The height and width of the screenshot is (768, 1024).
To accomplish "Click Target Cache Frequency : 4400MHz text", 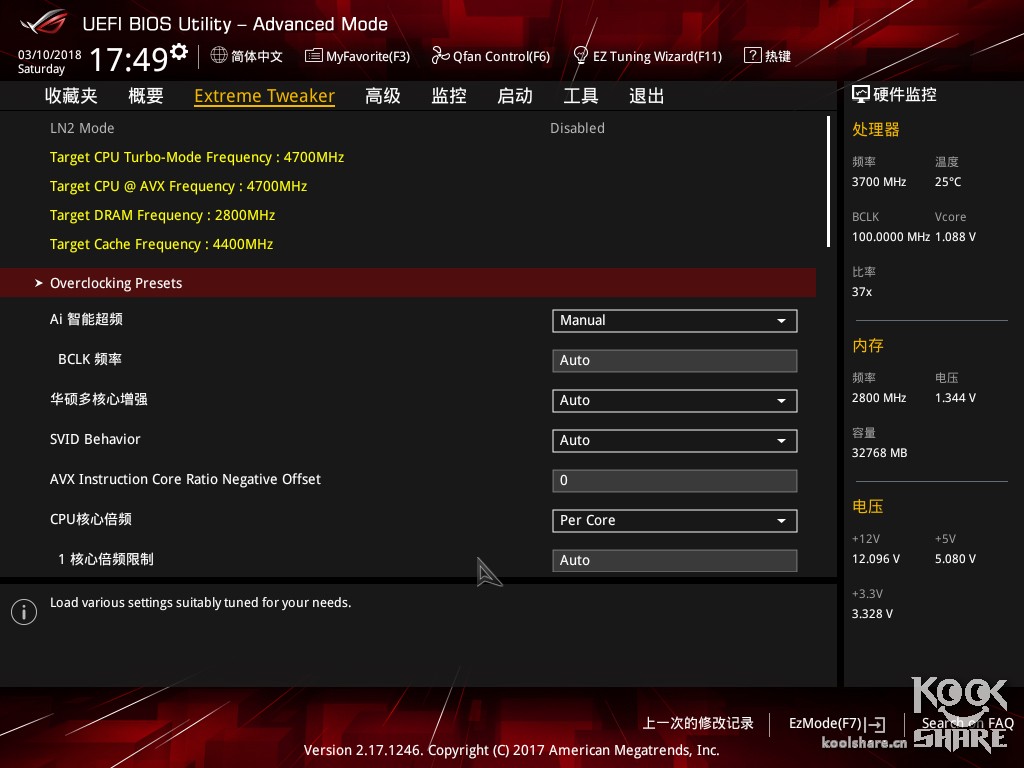I will click(x=161, y=244).
